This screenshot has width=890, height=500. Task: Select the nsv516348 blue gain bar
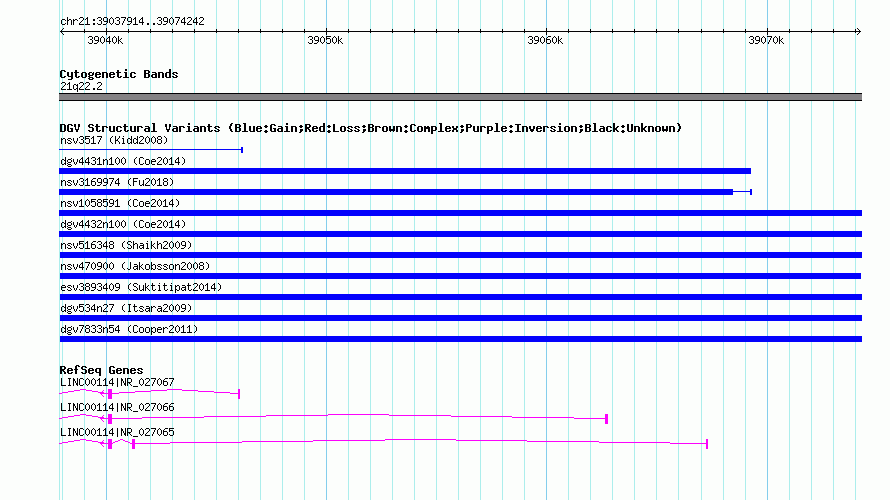click(460, 255)
